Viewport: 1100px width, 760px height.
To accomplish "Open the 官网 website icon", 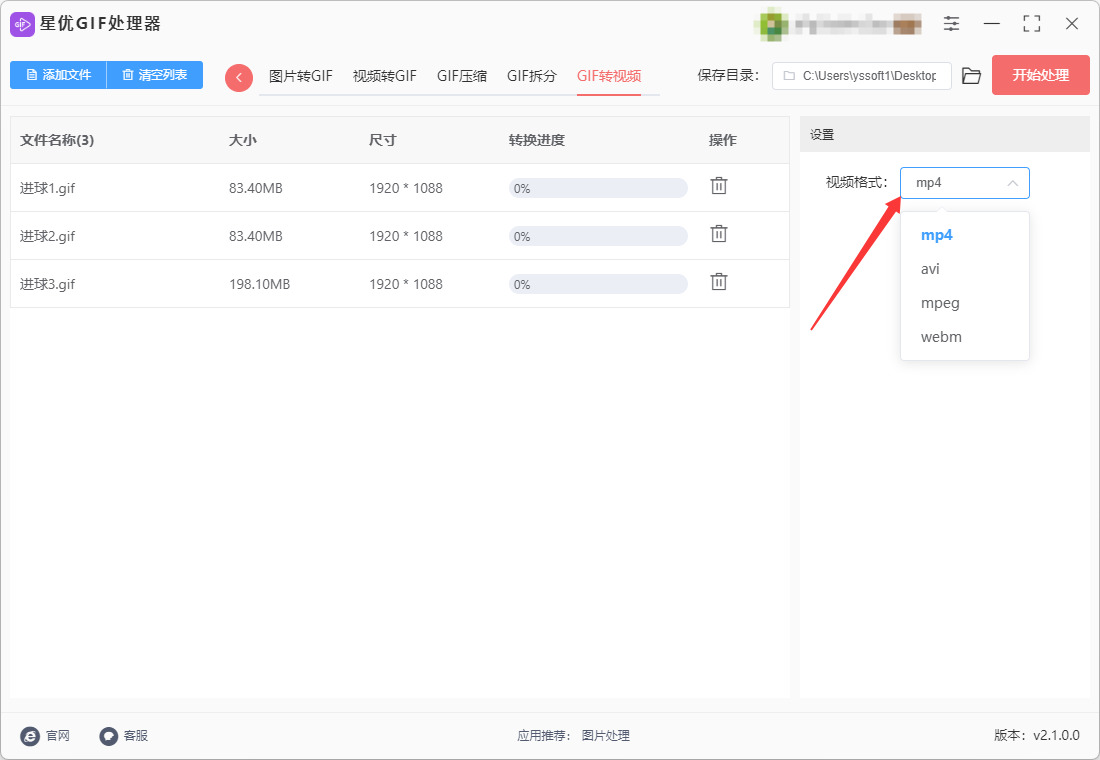I will point(30,735).
